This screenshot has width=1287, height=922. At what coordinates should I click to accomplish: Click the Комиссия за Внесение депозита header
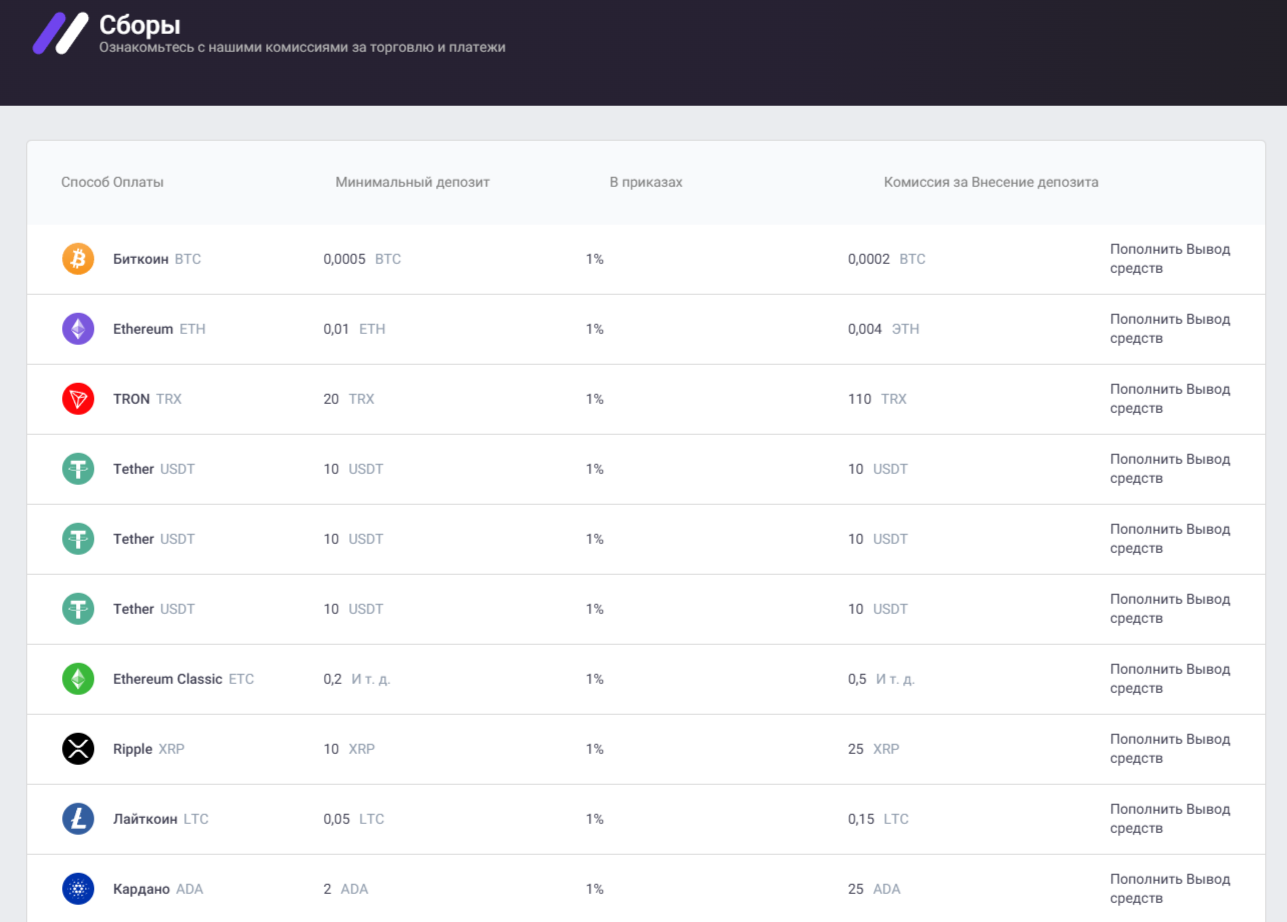point(991,182)
